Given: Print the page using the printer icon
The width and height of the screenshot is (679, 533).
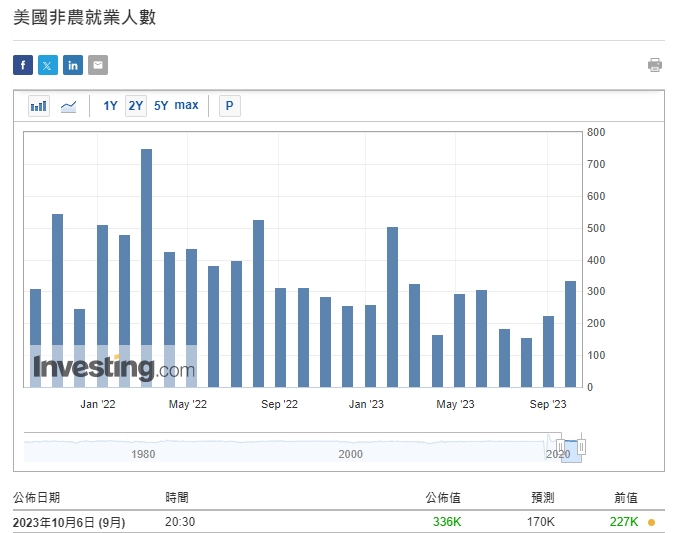Looking at the screenshot, I should click(x=655, y=65).
